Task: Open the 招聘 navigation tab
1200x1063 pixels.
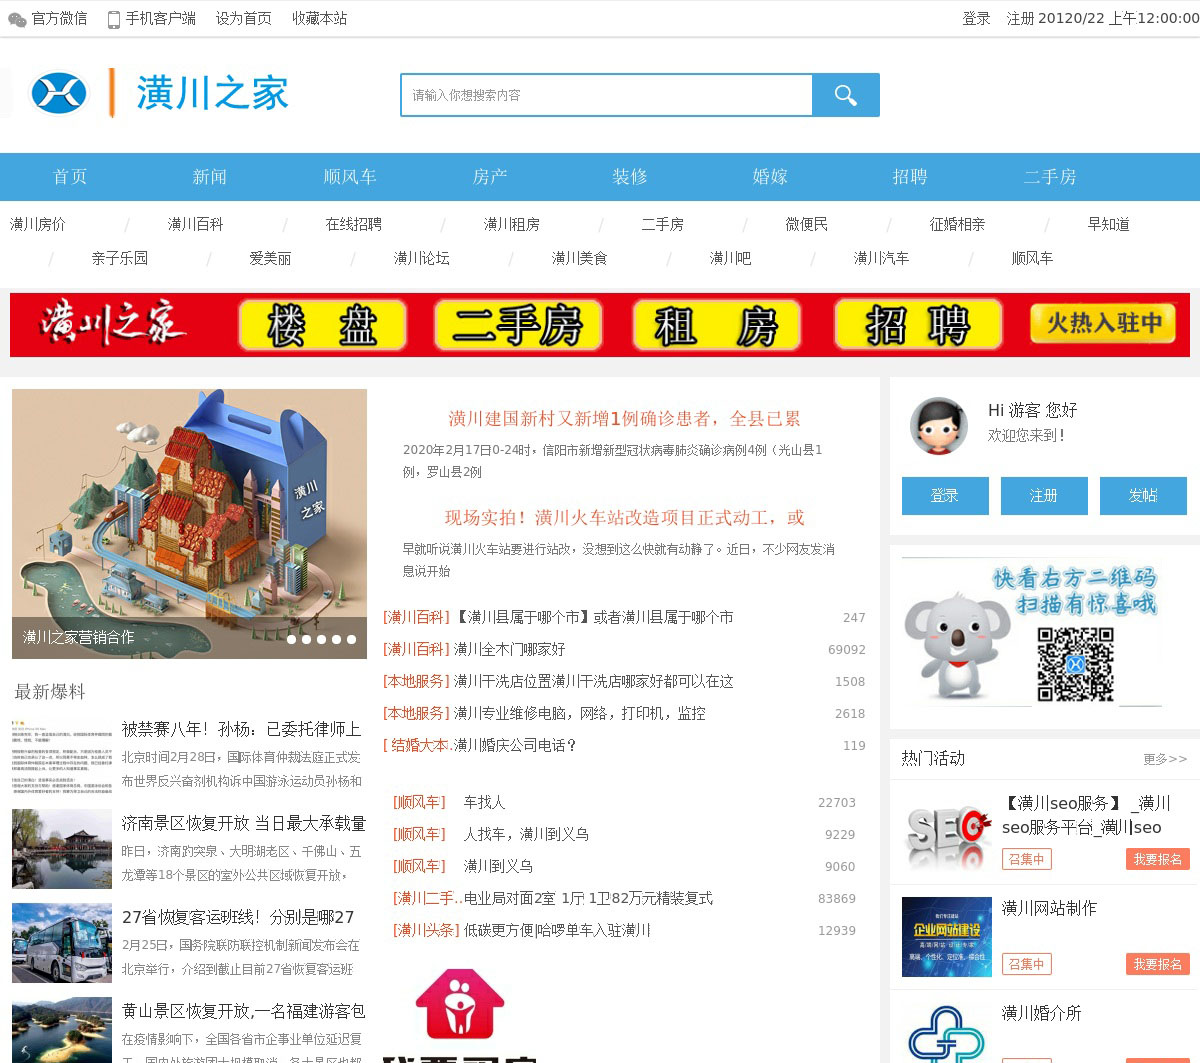Action: pyautogui.click(x=910, y=177)
